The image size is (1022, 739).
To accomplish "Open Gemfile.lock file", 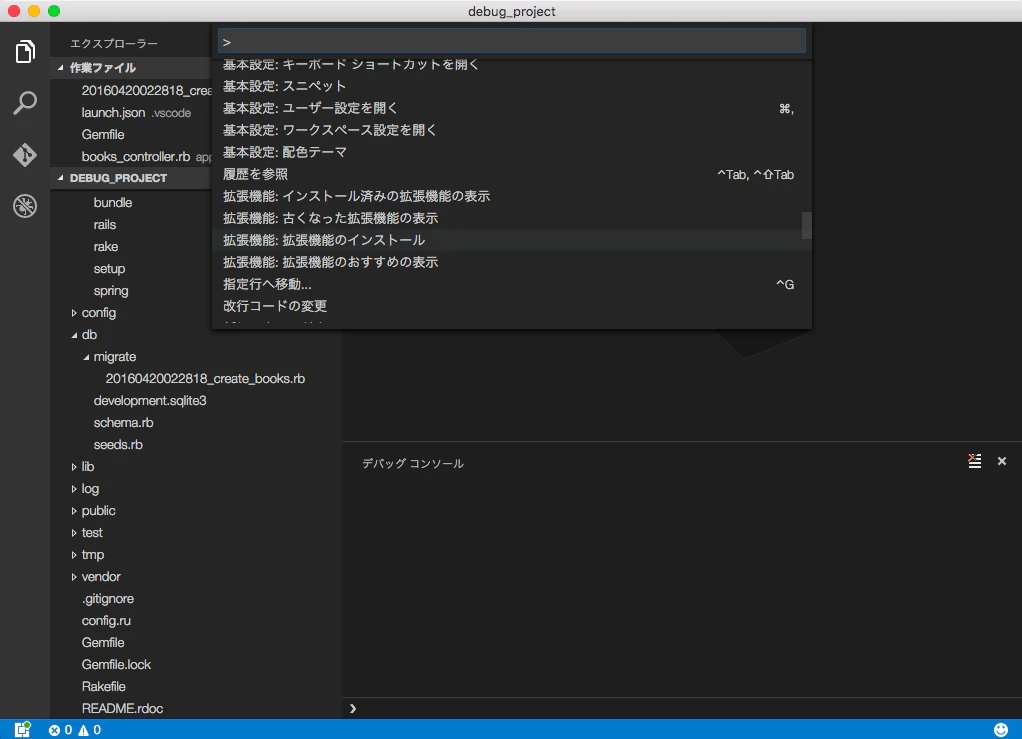I will 116,665.
